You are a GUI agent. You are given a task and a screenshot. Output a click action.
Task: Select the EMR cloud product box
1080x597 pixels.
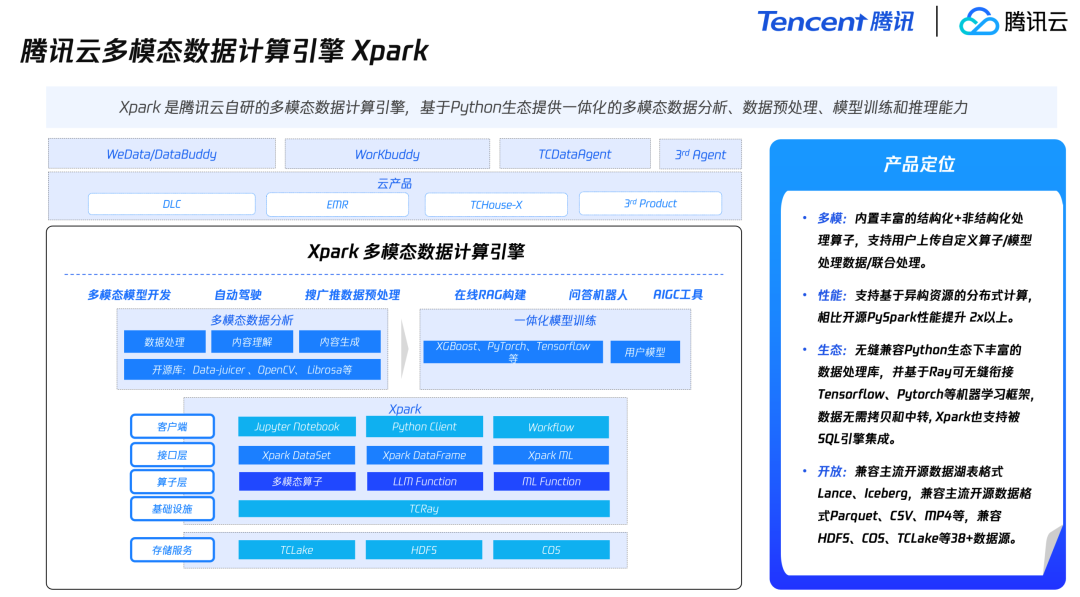pyautogui.click(x=338, y=204)
